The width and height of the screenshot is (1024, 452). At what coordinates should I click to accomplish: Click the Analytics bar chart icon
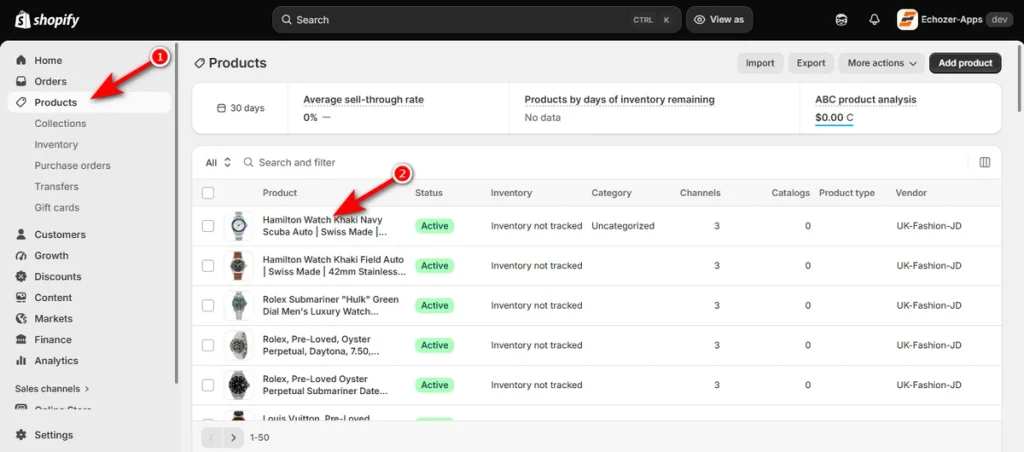[x=22, y=361]
